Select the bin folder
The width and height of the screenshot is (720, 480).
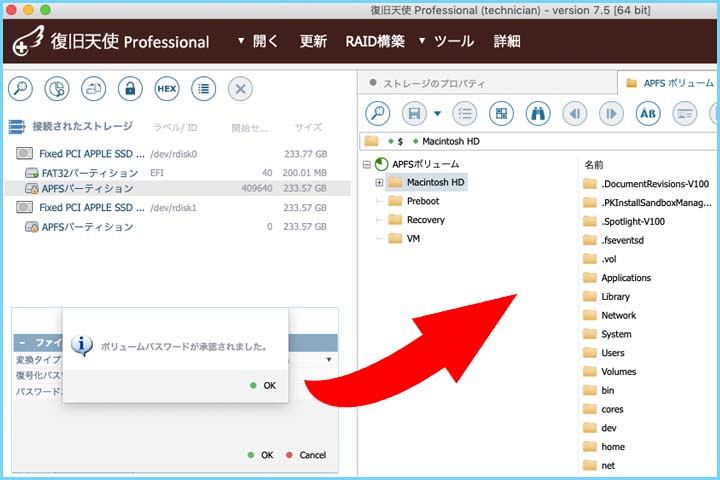tap(598, 390)
